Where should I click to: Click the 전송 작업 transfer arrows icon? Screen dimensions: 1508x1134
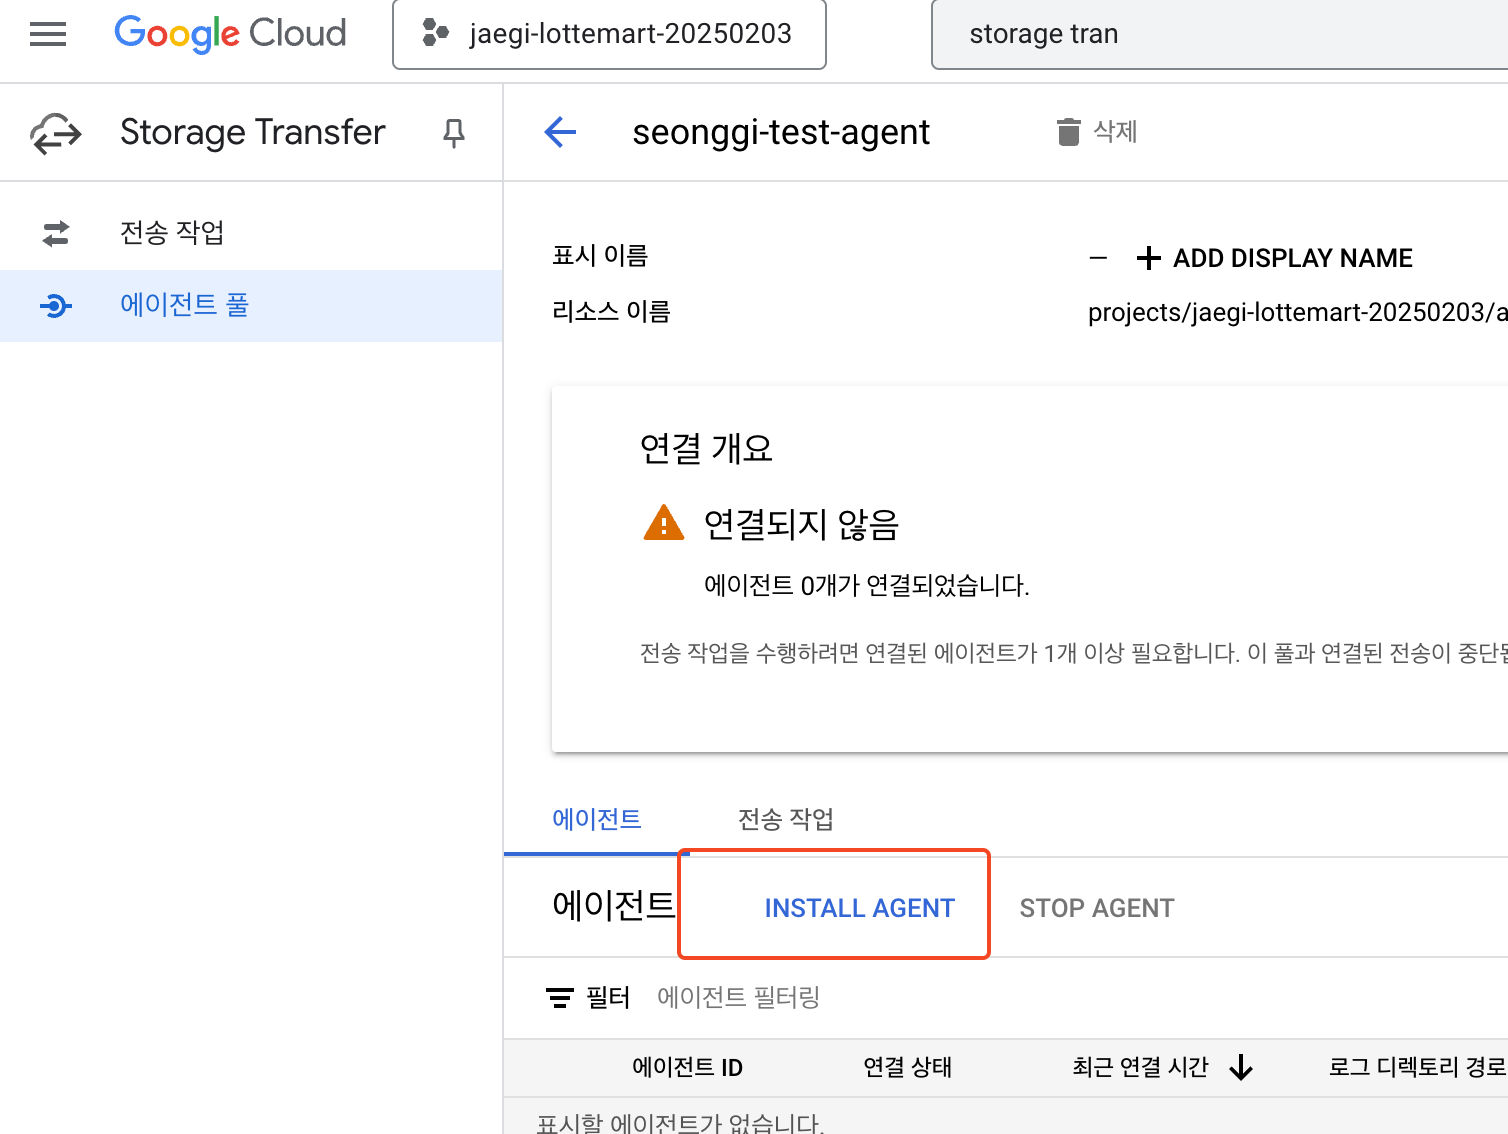56,233
